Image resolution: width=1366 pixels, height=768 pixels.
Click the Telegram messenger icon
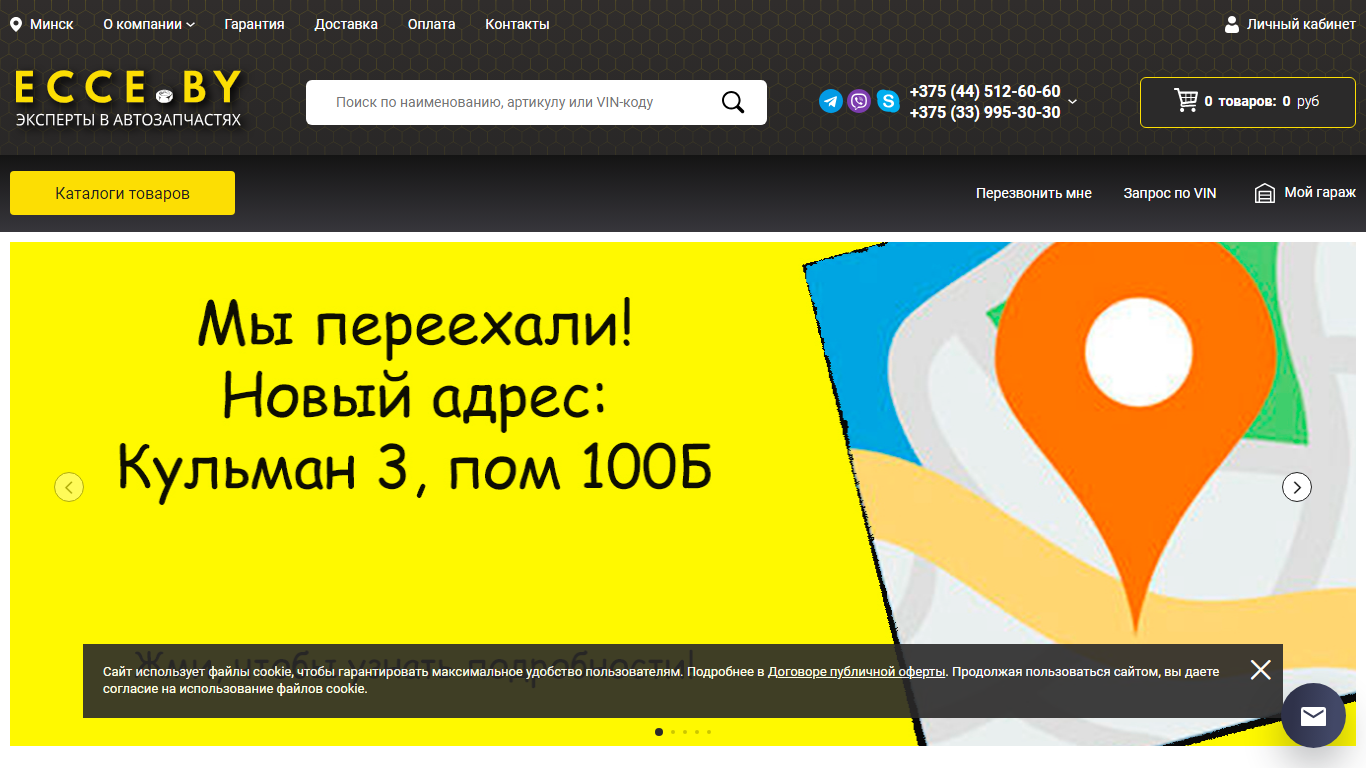pyautogui.click(x=831, y=101)
